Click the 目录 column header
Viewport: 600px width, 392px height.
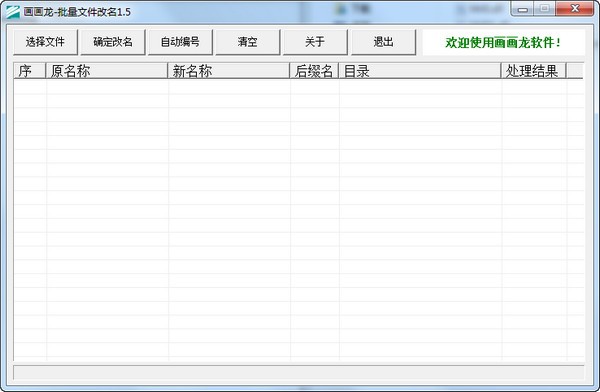point(420,71)
